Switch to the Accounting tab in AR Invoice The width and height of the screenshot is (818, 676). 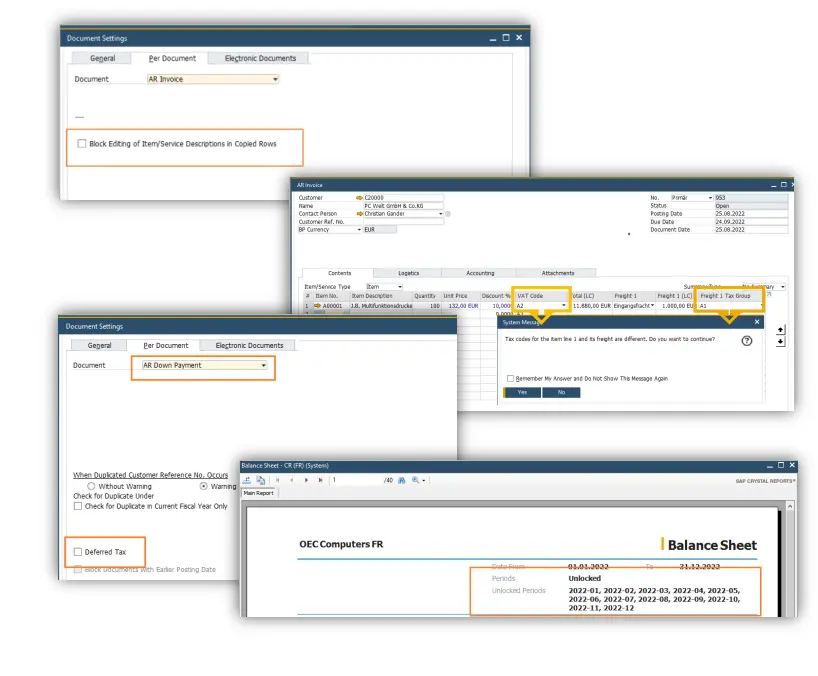coord(480,273)
